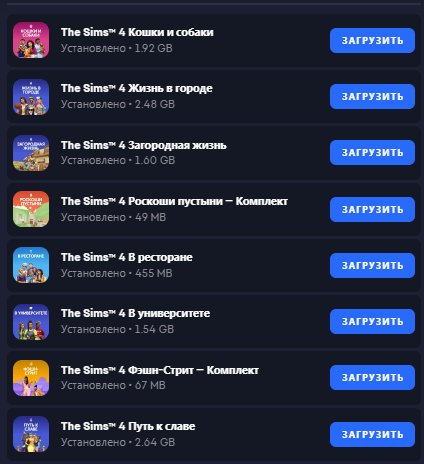Select The Sims 4 Кошки и собаки title

point(137,32)
